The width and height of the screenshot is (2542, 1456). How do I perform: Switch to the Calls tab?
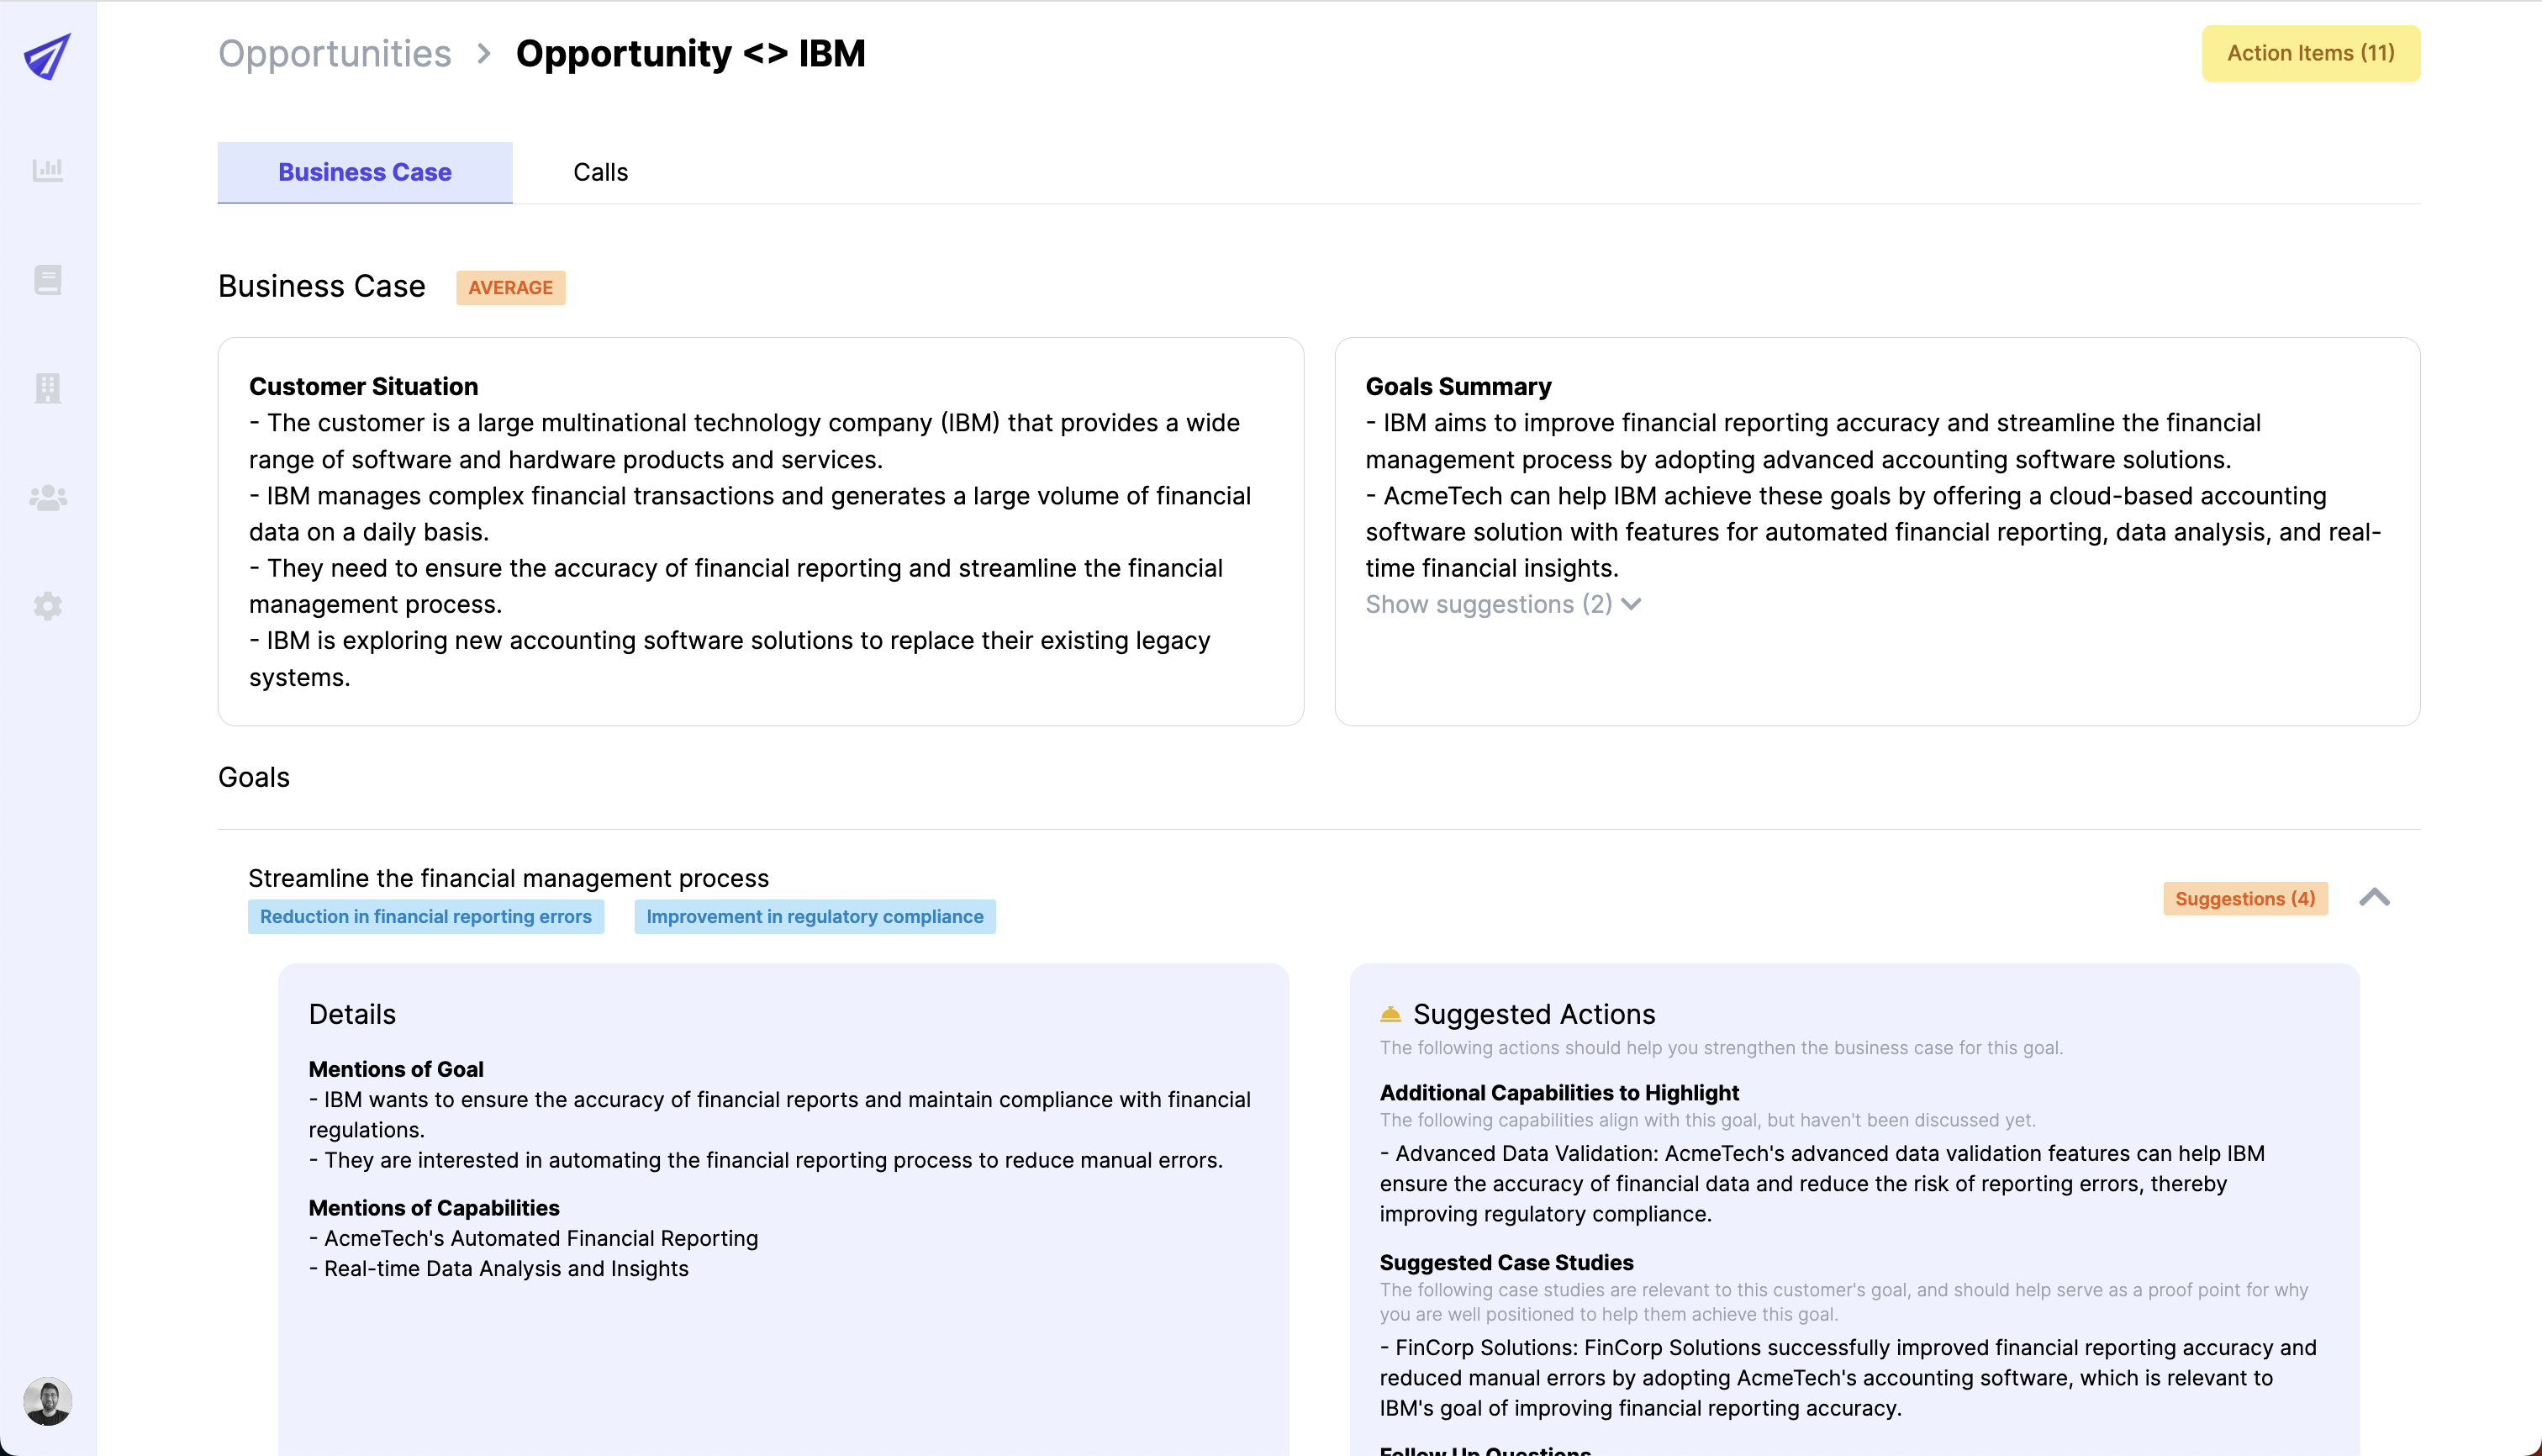[600, 172]
